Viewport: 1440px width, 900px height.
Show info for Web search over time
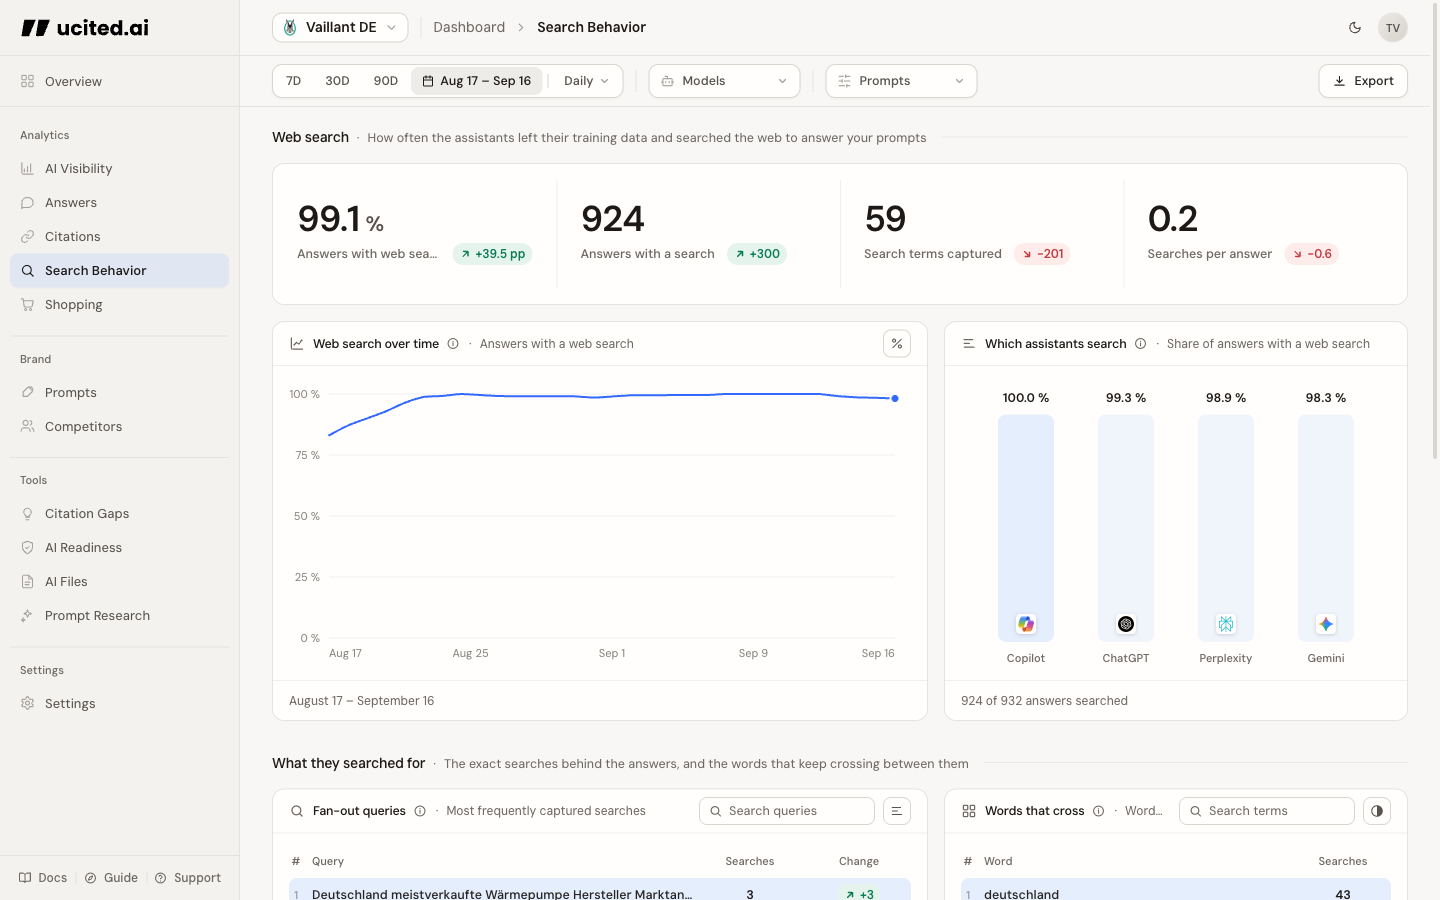pyautogui.click(x=453, y=343)
